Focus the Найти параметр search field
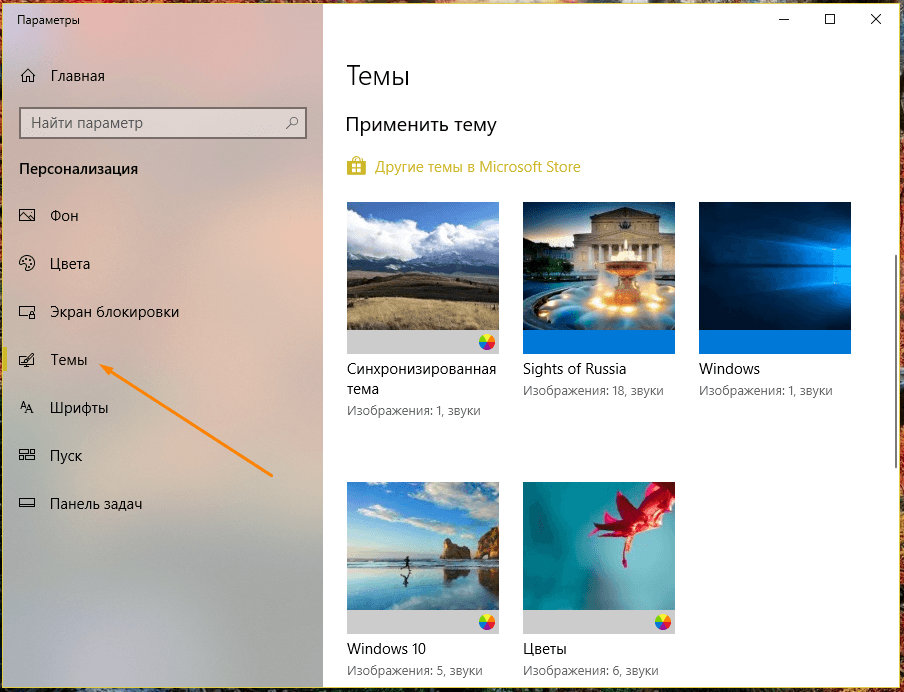The width and height of the screenshot is (904, 692). [163, 122]
